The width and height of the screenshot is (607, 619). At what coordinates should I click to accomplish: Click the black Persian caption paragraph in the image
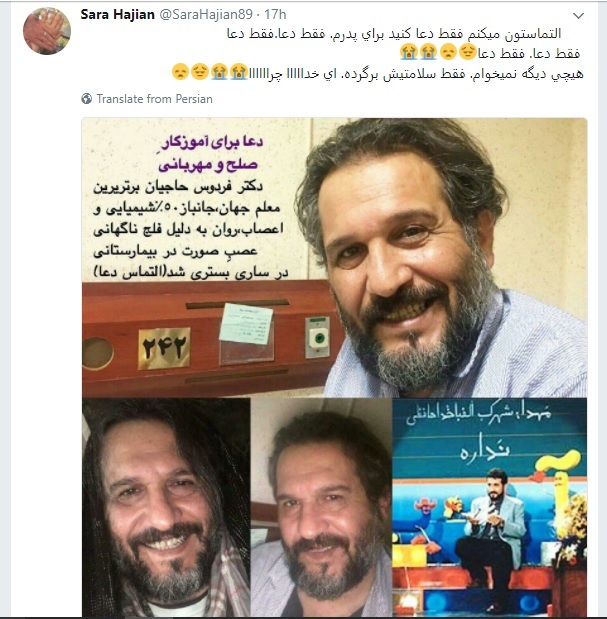[191, 230]
